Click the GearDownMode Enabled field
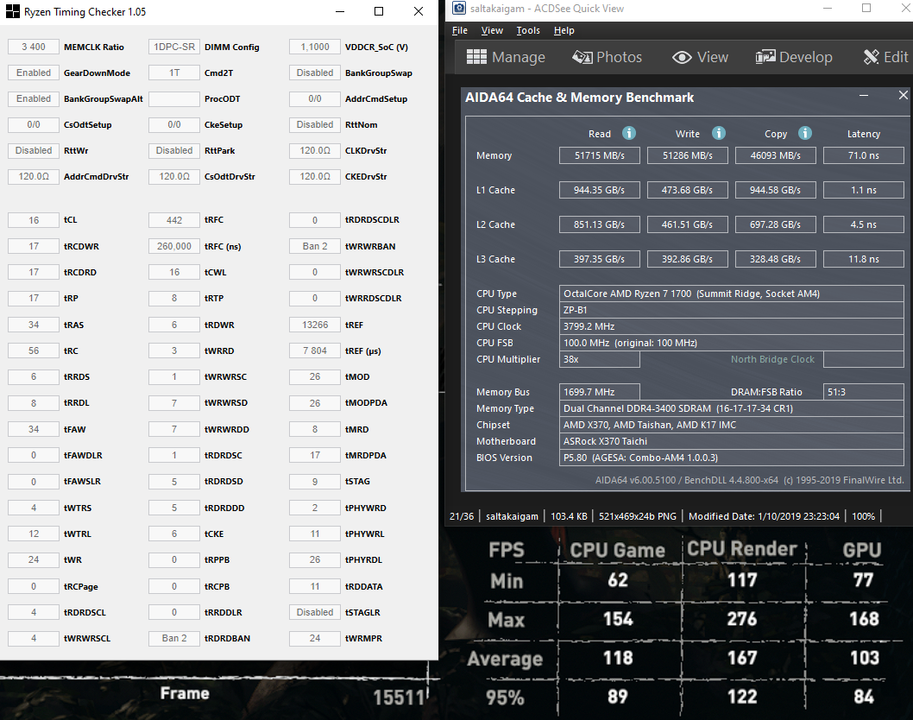The image size is (913, 720). [34, 73]
